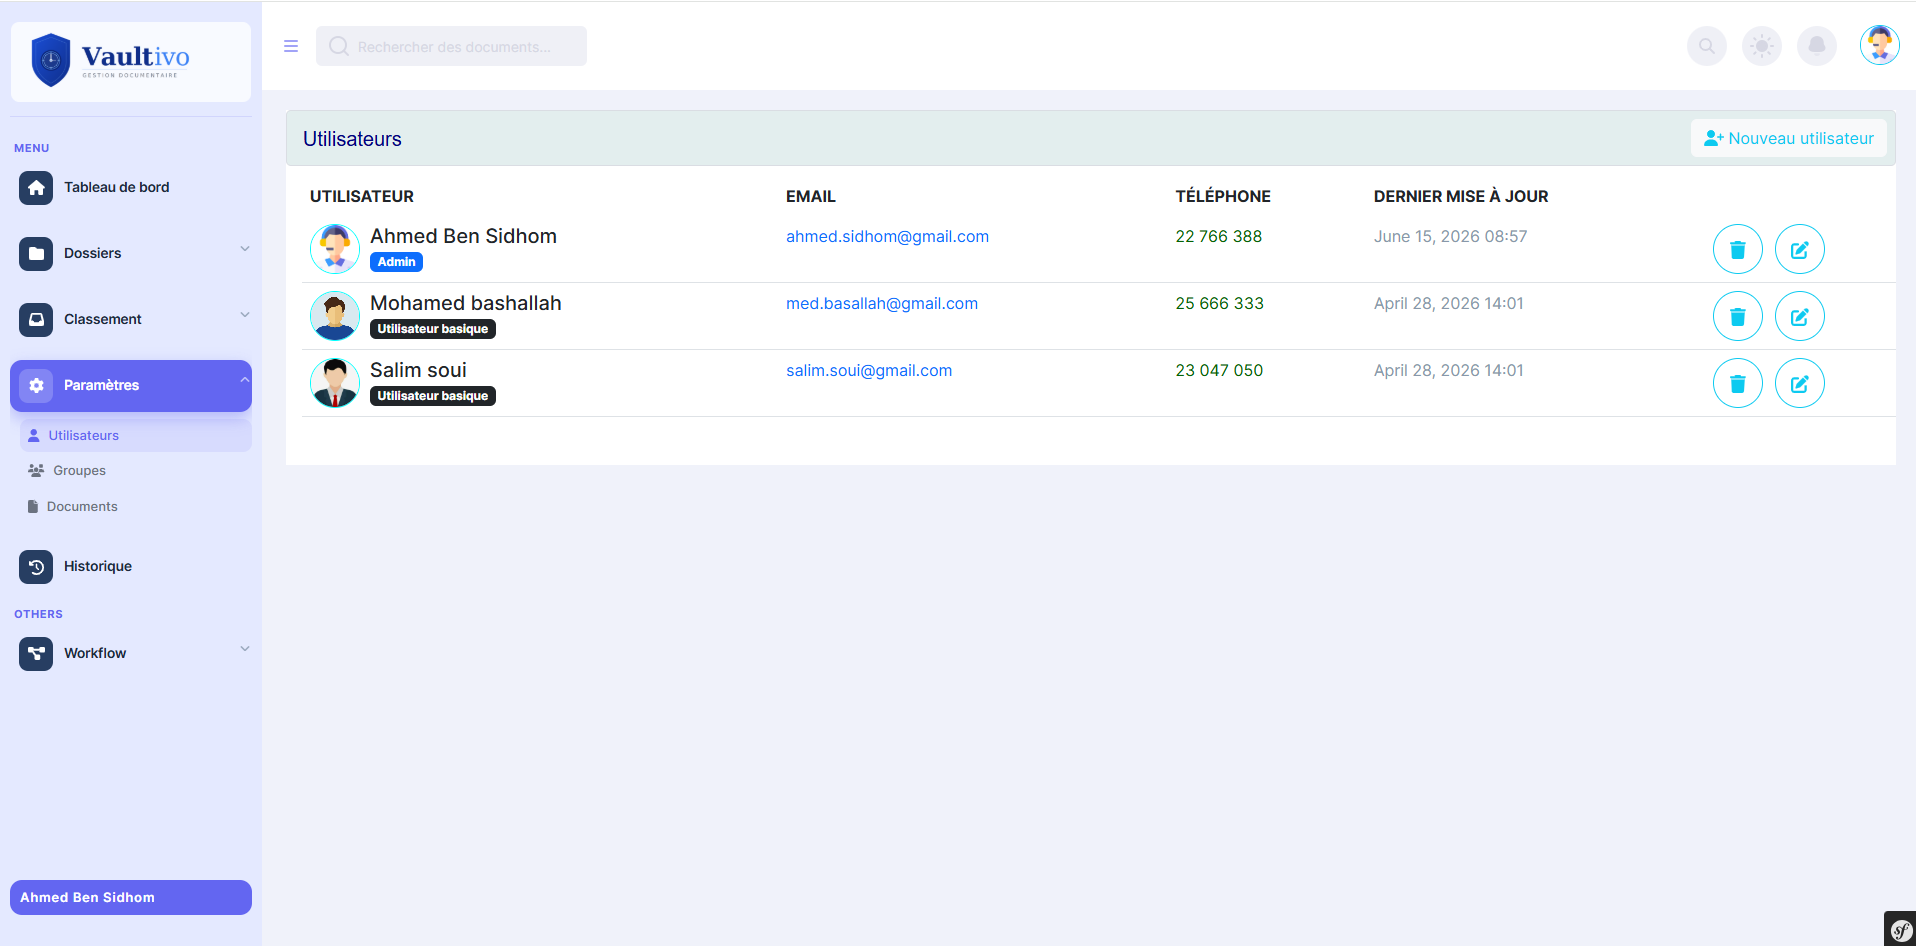Image resolution: width=1916 pixels, height=946 pixels.
Task: Expand the Workflow chevron
Action: tap(244, 648)
